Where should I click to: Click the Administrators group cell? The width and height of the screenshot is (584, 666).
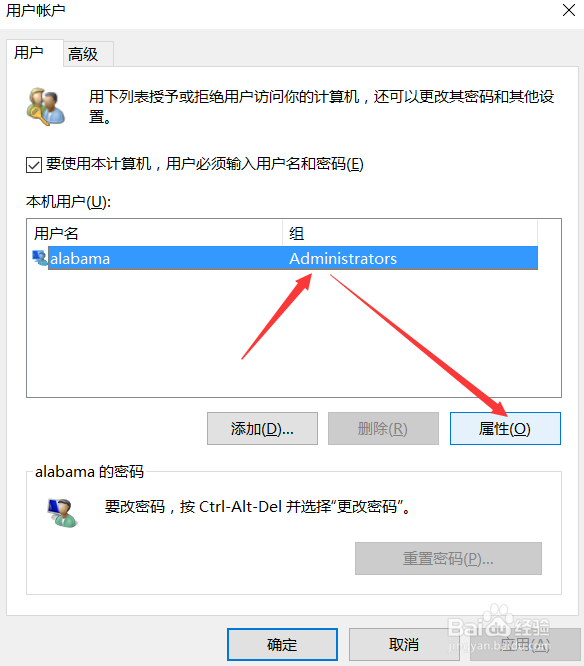point(343,258)
